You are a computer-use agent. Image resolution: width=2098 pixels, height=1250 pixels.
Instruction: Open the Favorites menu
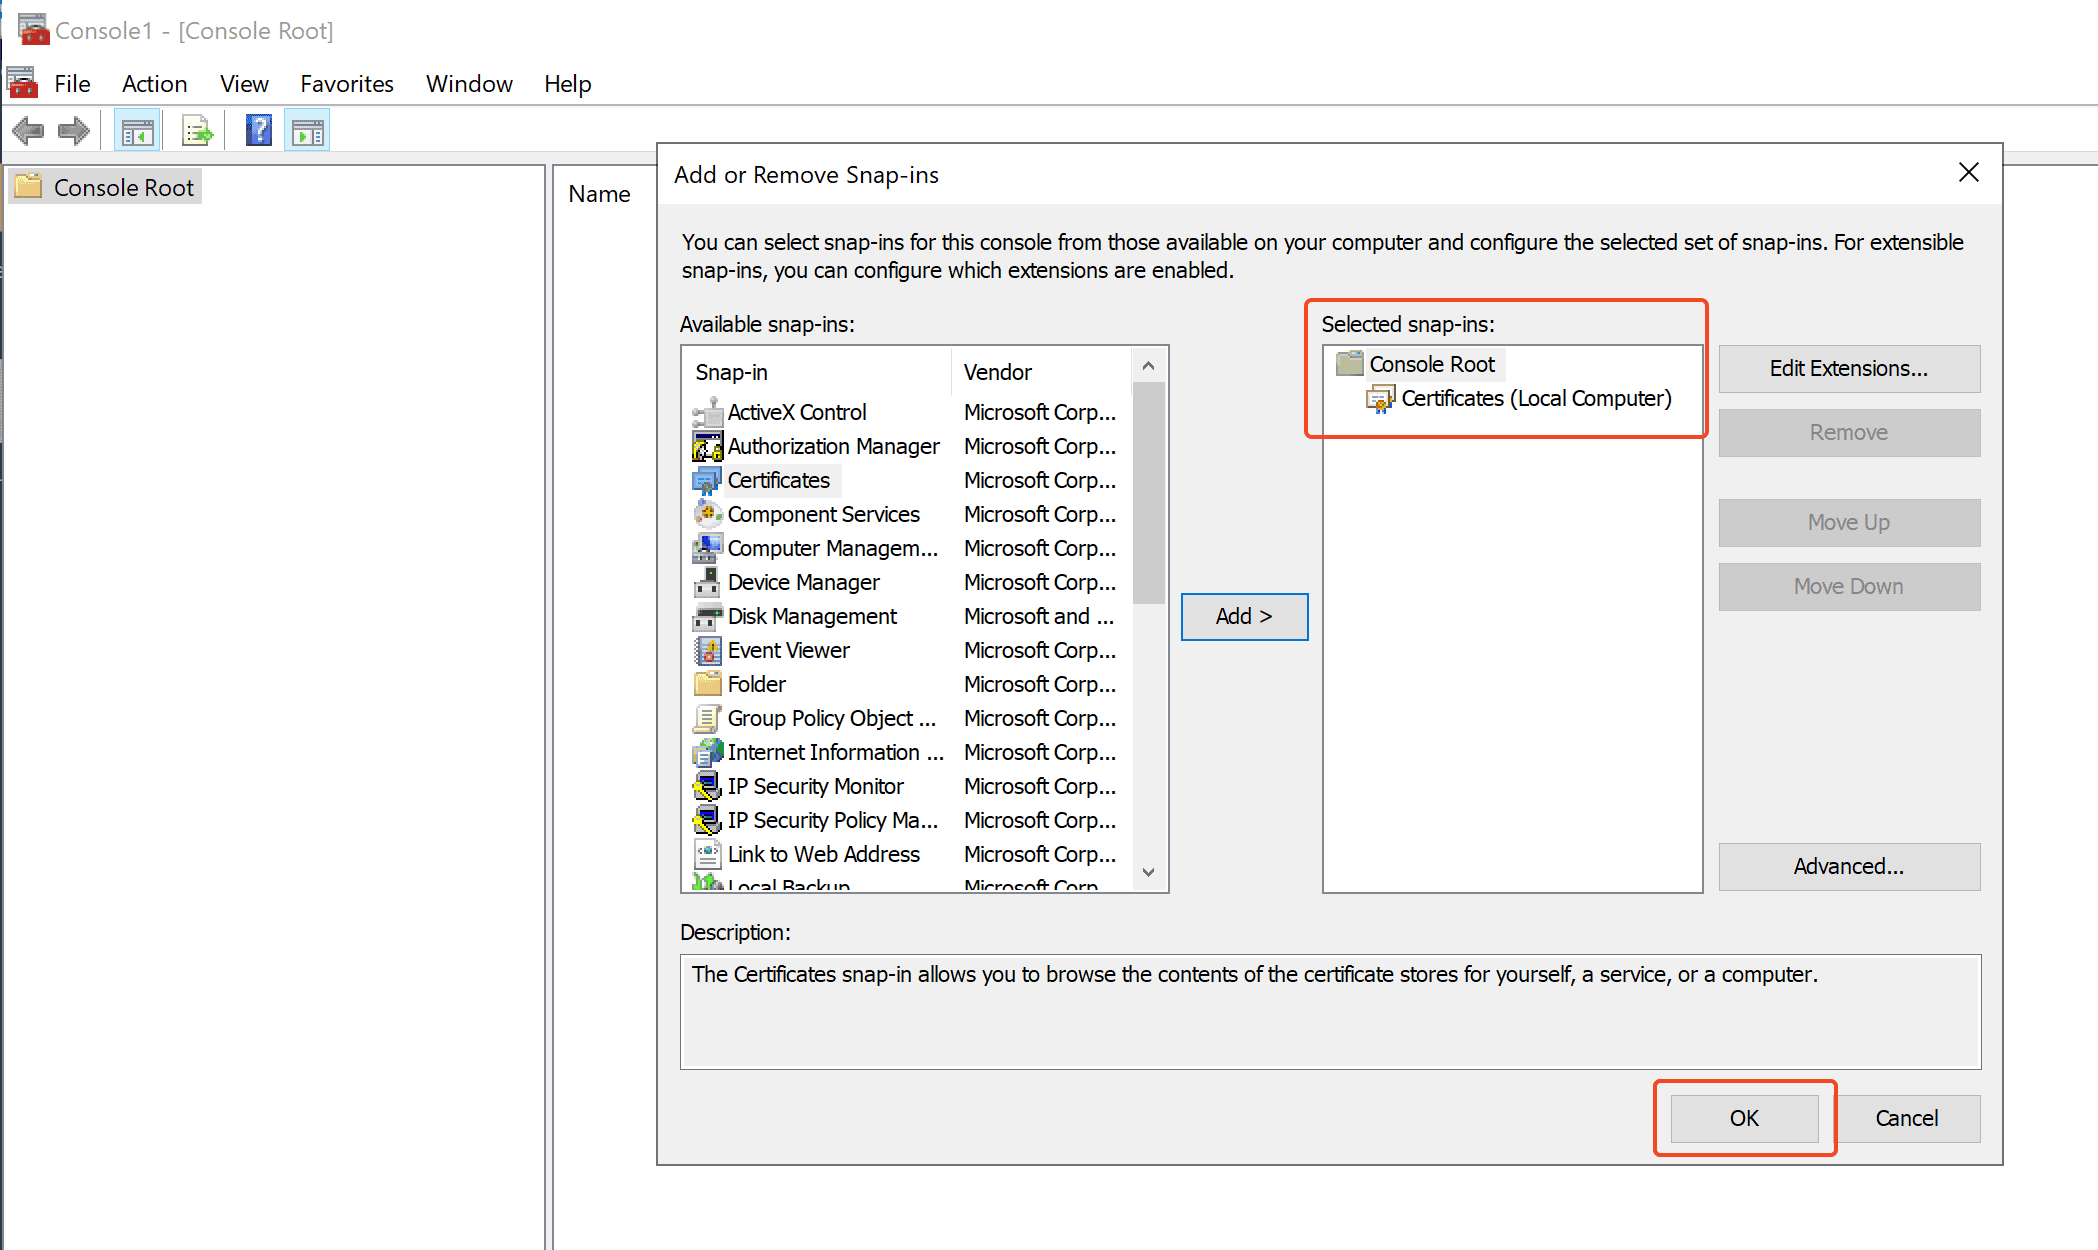(347, 84)
